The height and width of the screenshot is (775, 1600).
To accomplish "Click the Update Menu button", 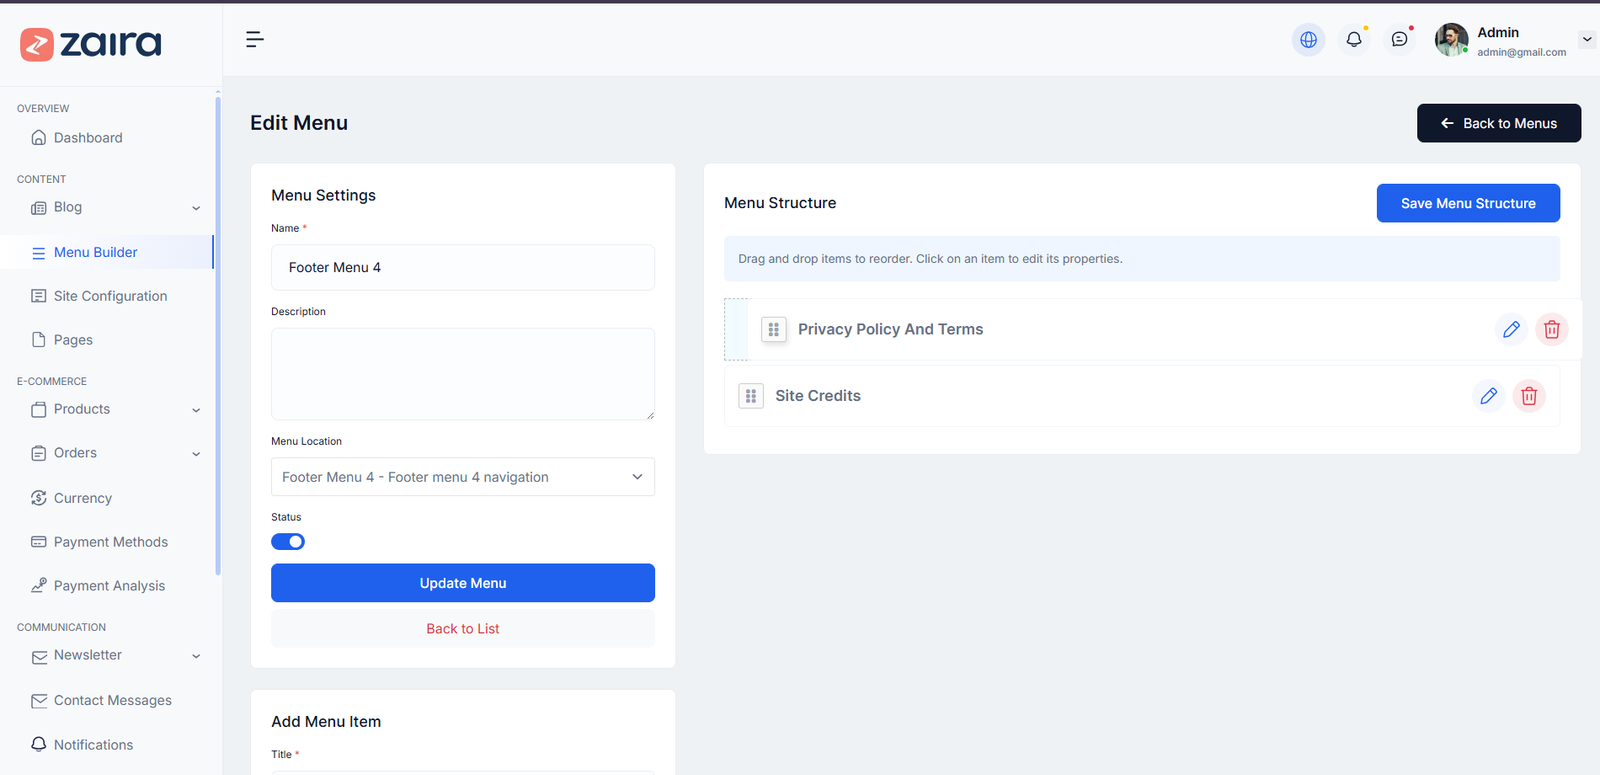I will pos(462,583).
